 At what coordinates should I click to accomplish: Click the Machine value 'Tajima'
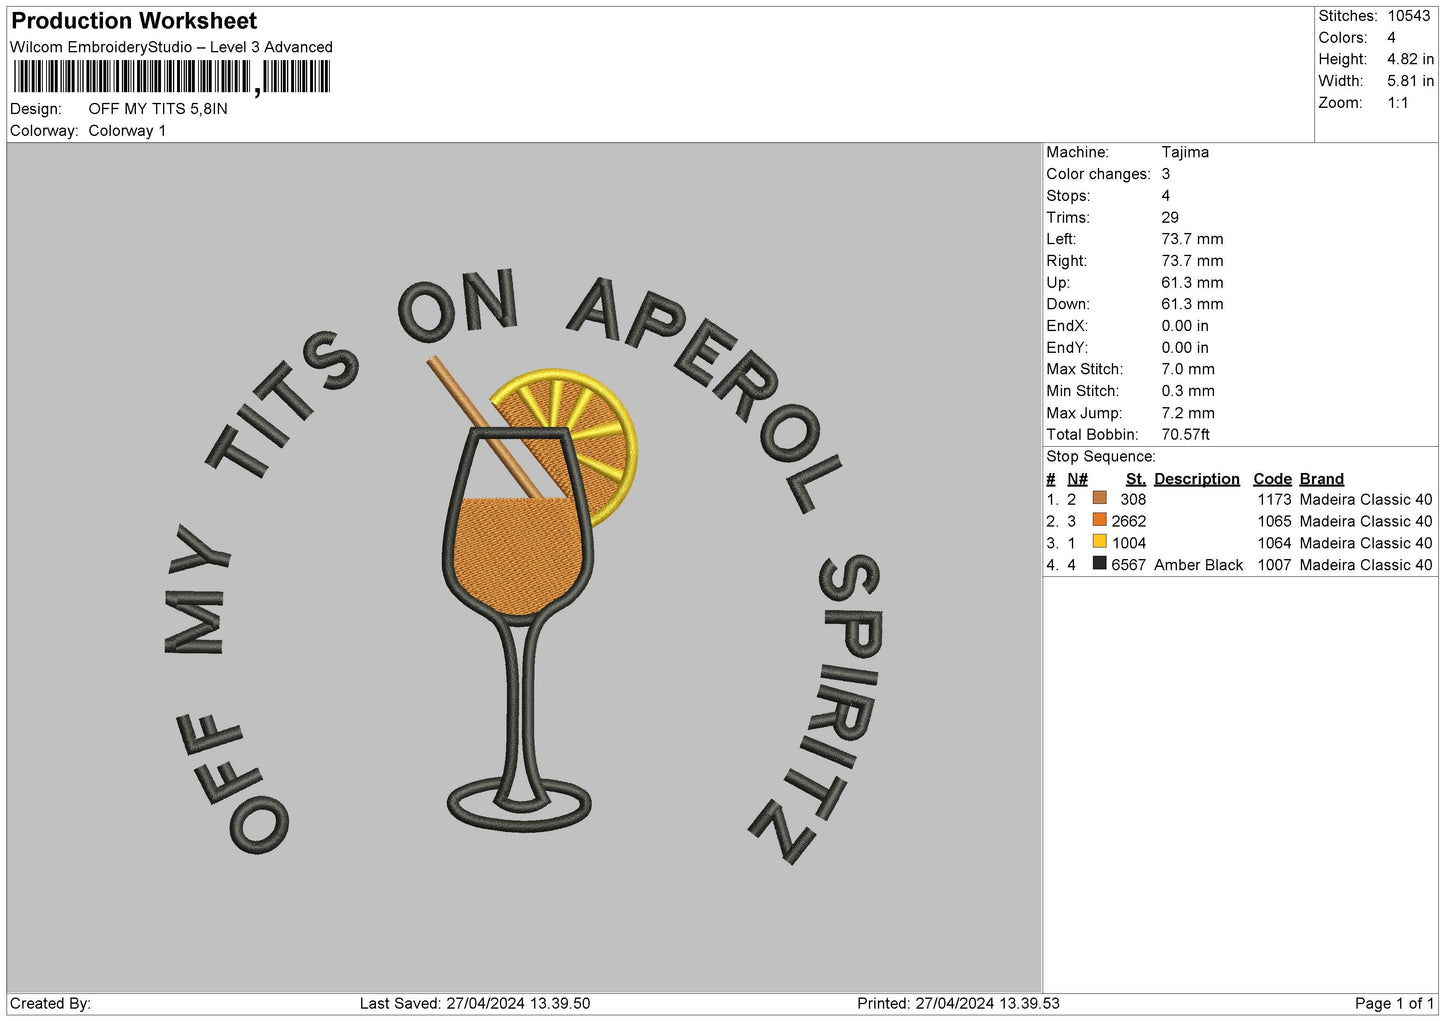click(x=1185, y=152)
